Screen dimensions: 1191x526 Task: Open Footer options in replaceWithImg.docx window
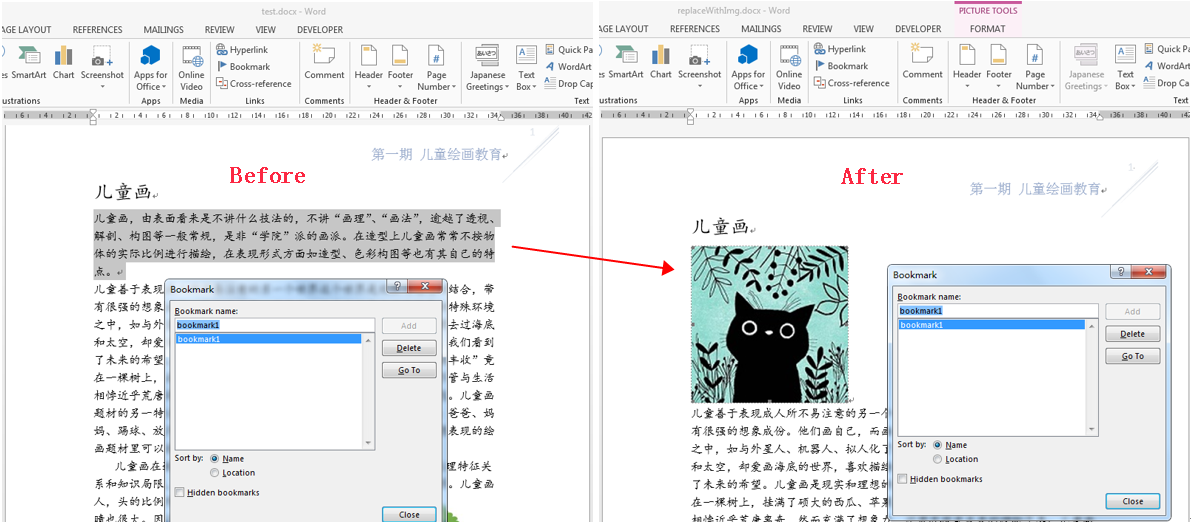tap(999, 67)
